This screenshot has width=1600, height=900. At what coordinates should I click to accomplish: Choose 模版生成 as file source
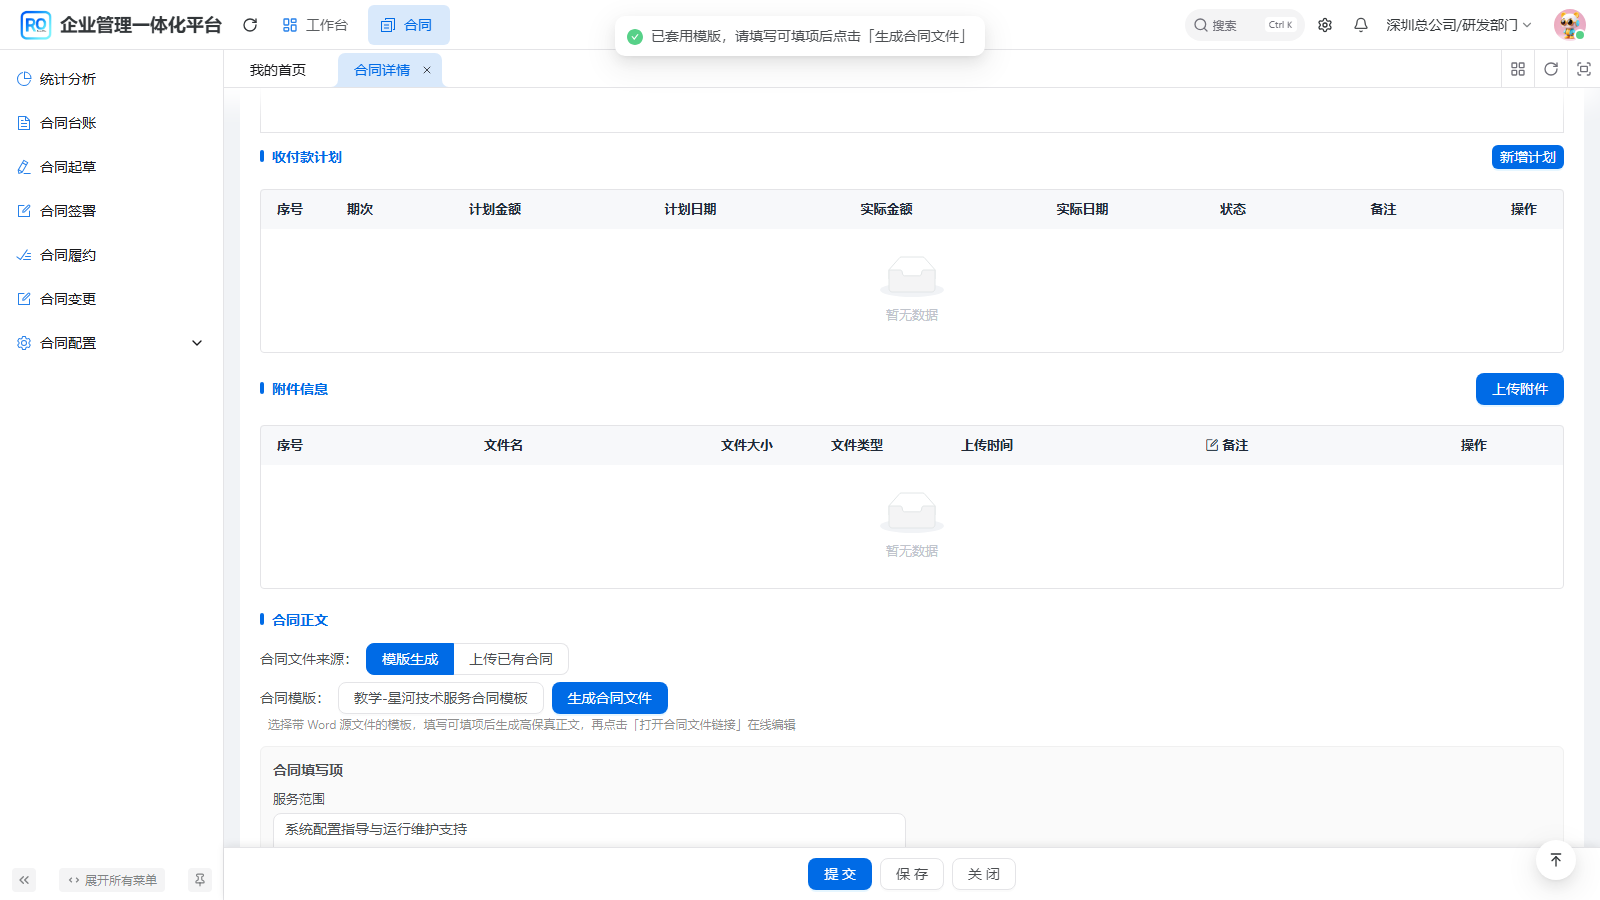pos(410,659)
